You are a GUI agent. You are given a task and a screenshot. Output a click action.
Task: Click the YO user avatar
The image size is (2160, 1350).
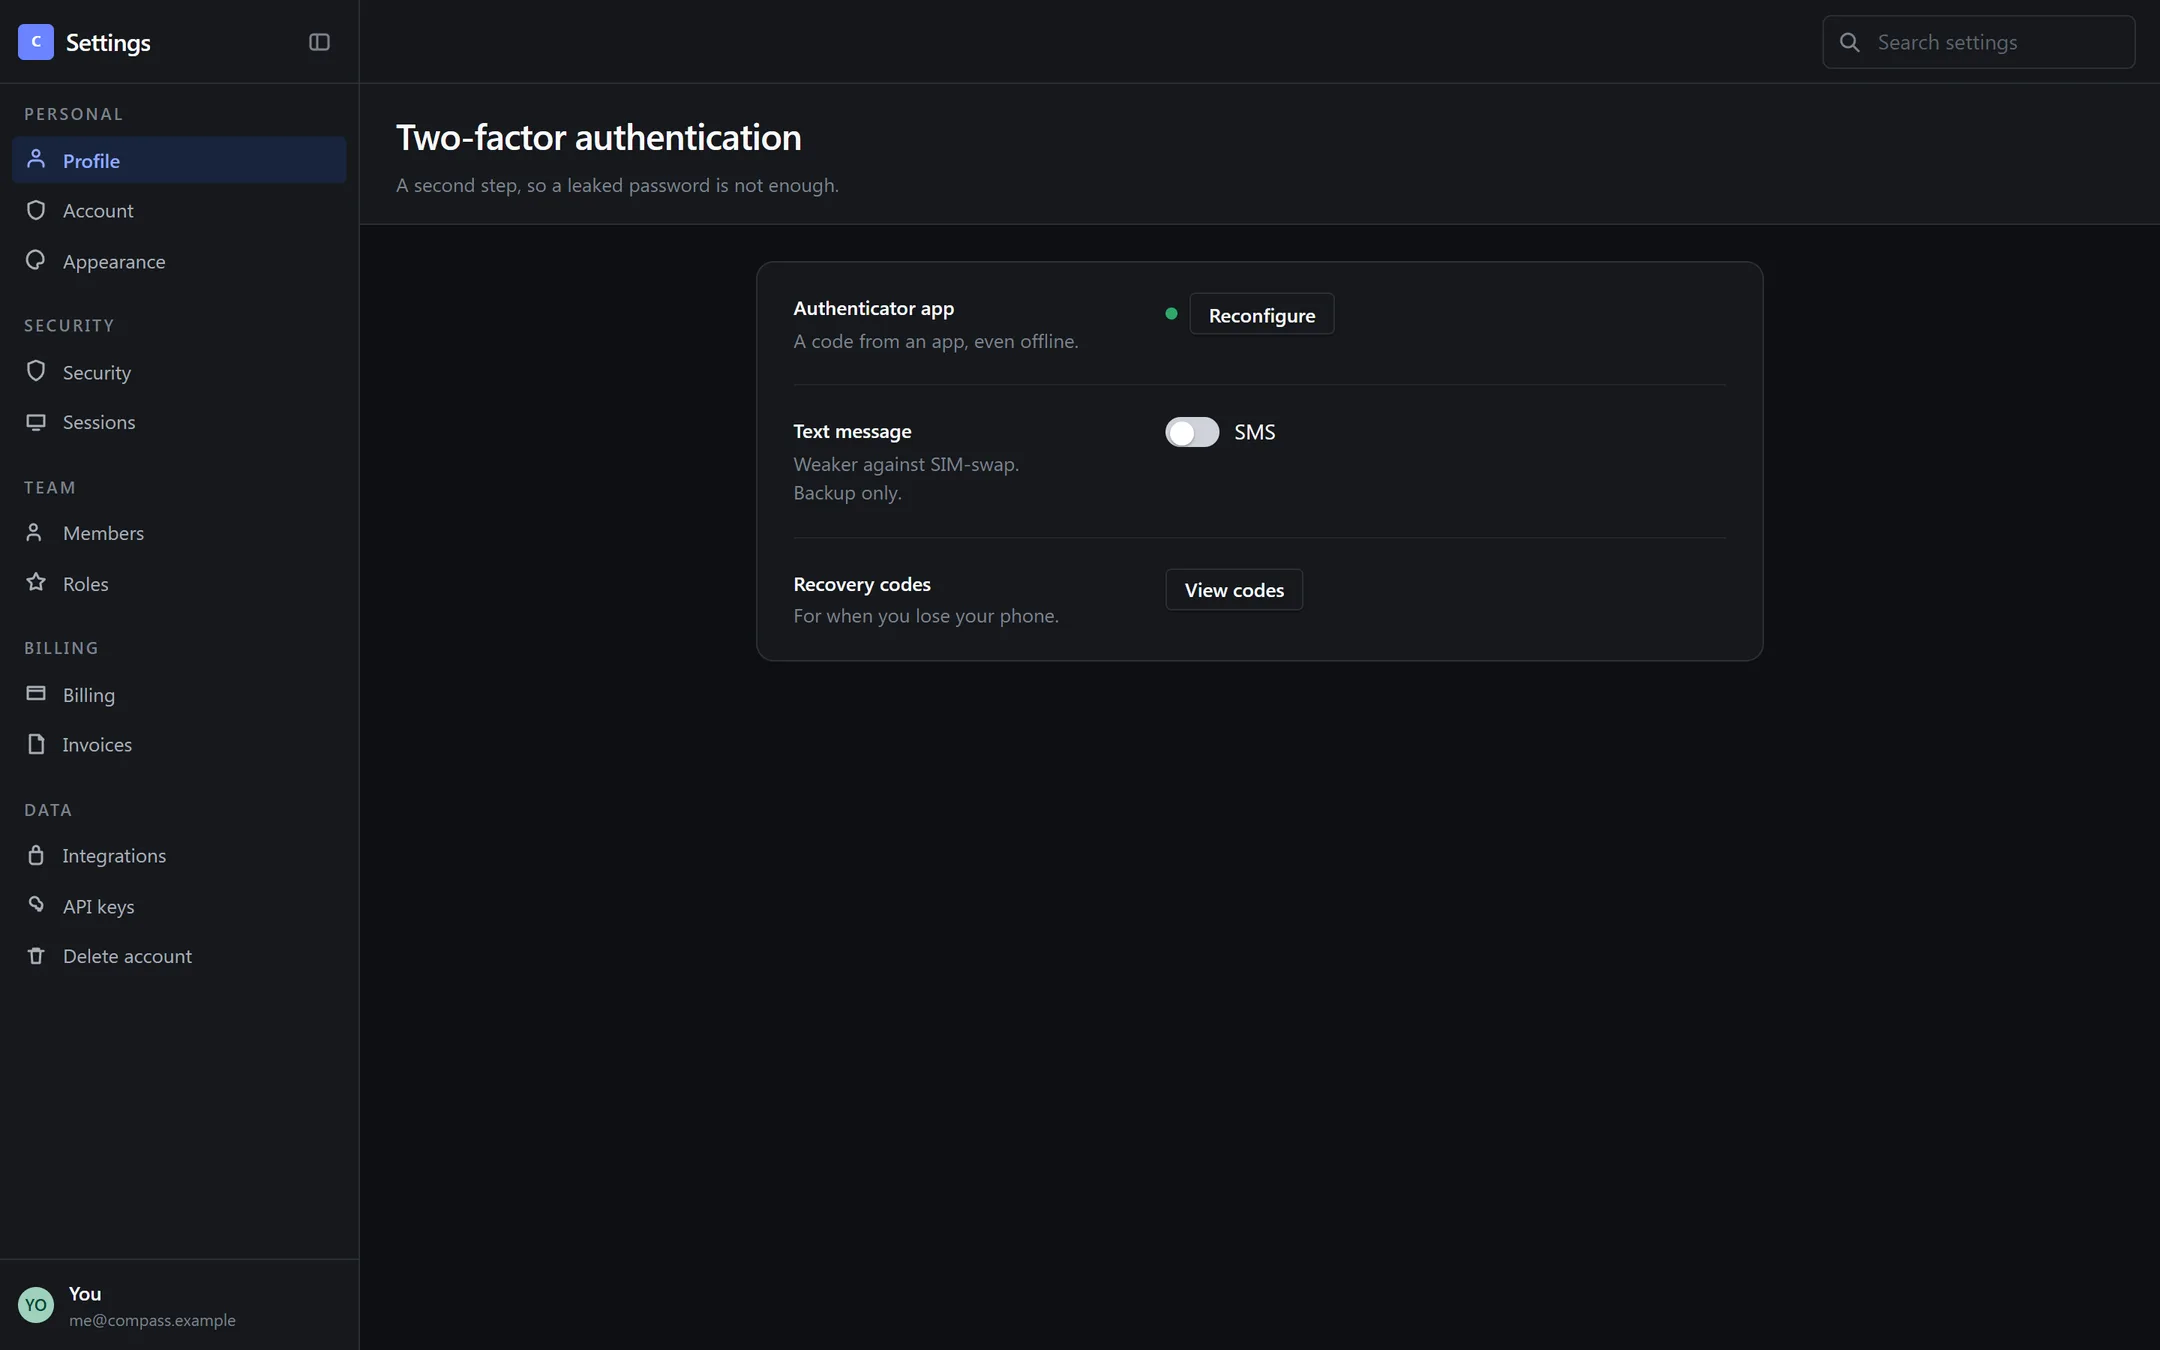coord(36,1305)
